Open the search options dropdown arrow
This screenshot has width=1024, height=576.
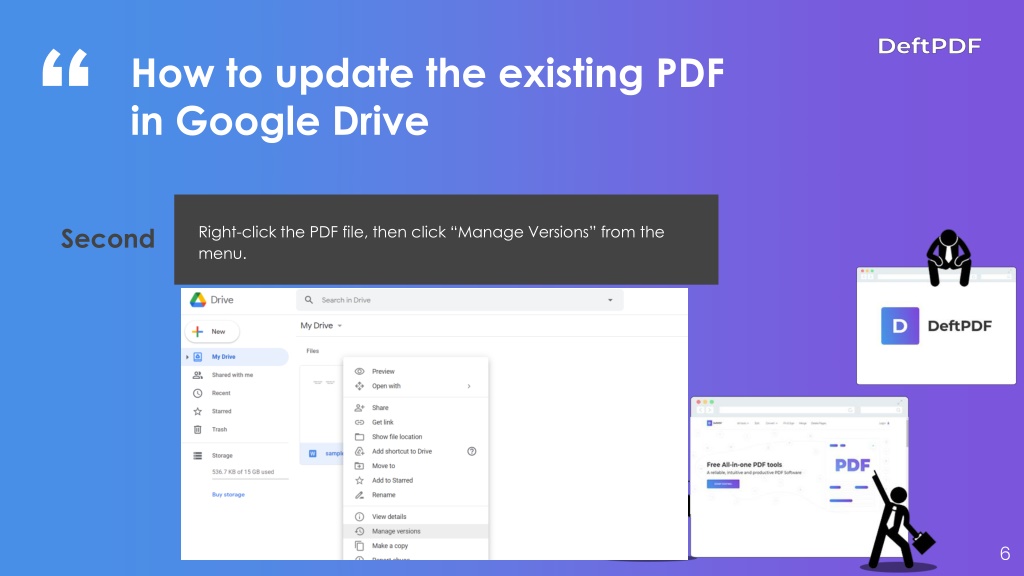coord(610,300)
